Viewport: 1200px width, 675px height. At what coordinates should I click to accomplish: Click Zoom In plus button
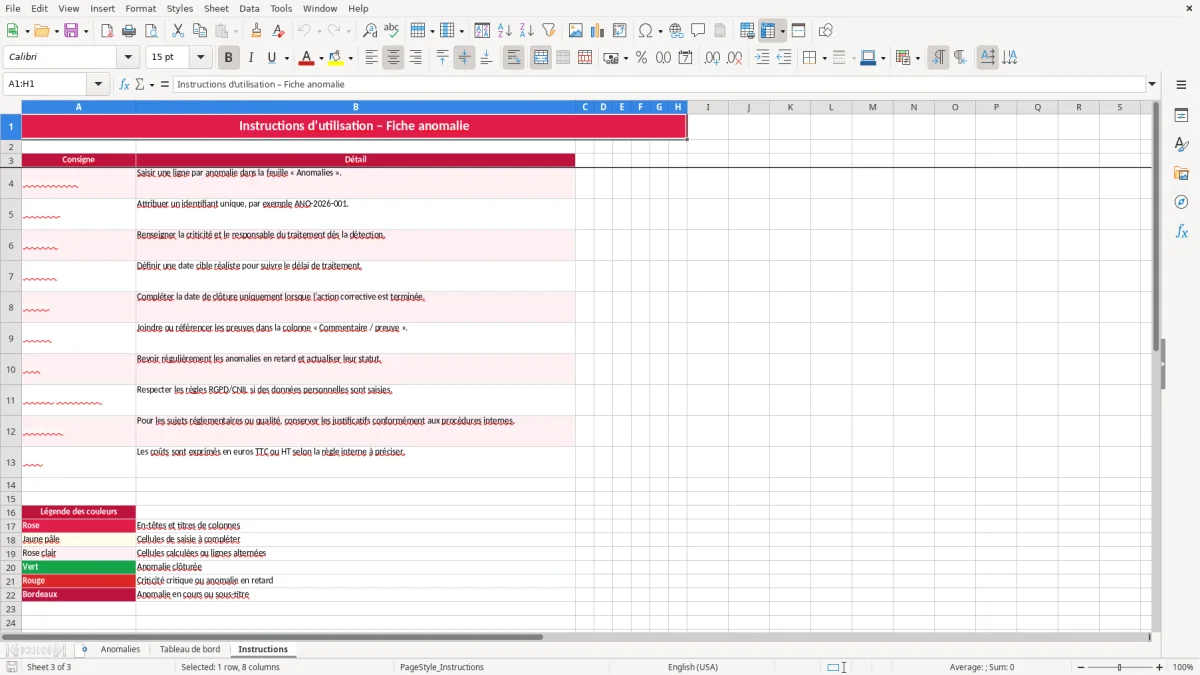pos(1160,667)
